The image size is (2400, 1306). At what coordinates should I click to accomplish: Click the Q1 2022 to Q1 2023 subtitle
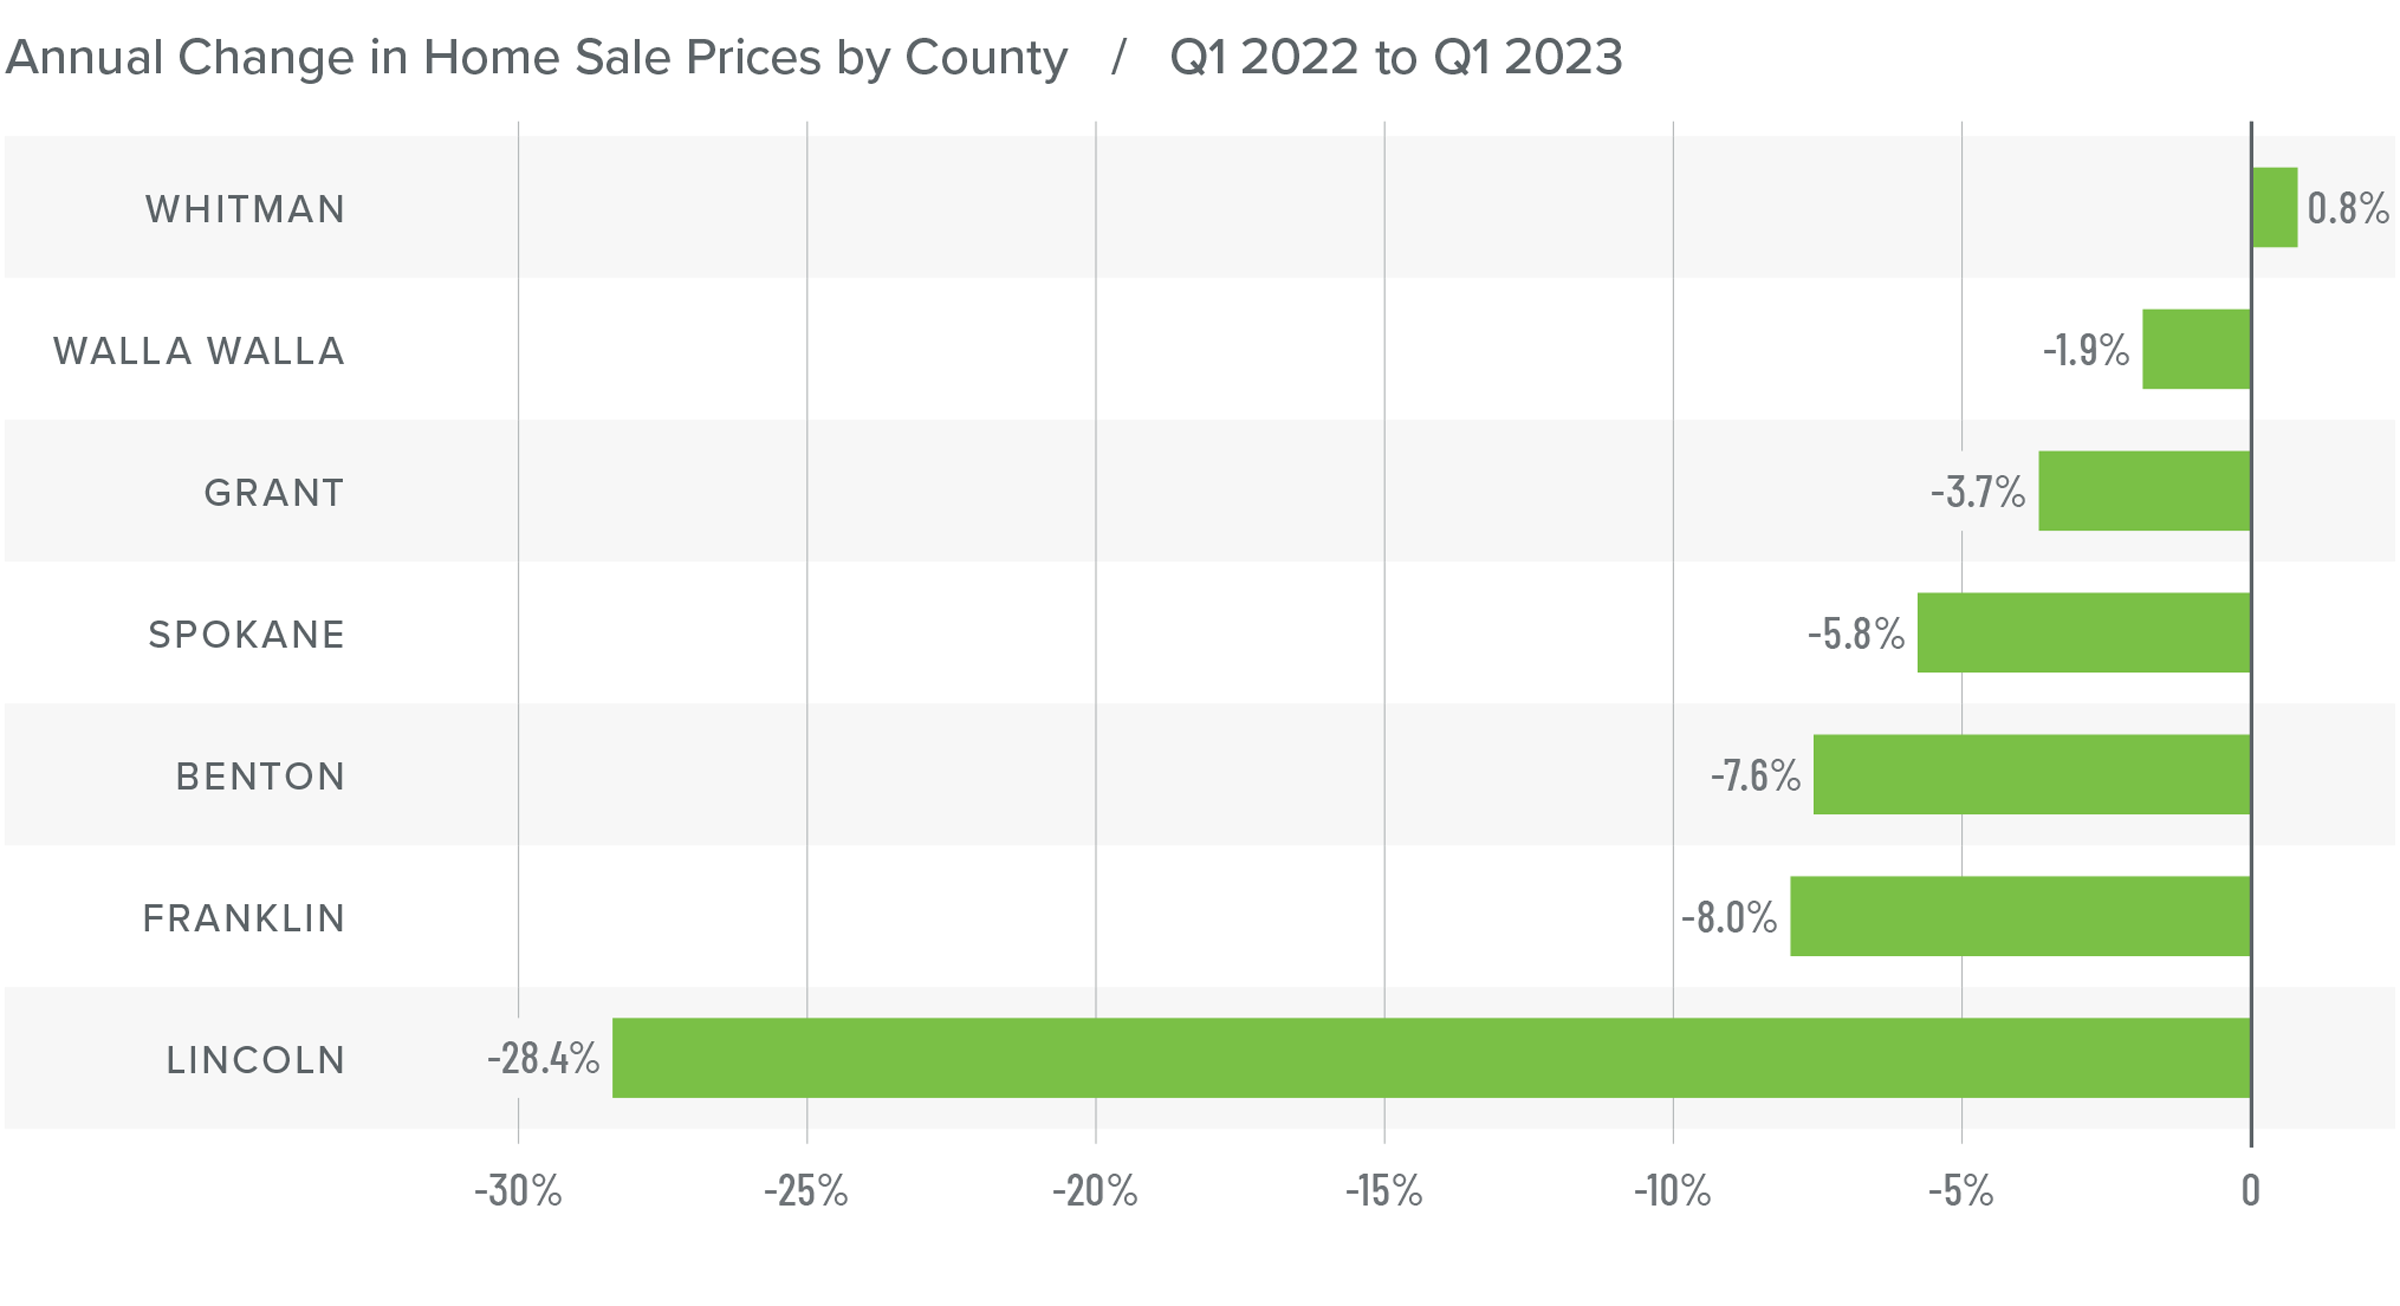coord(1396,57)
